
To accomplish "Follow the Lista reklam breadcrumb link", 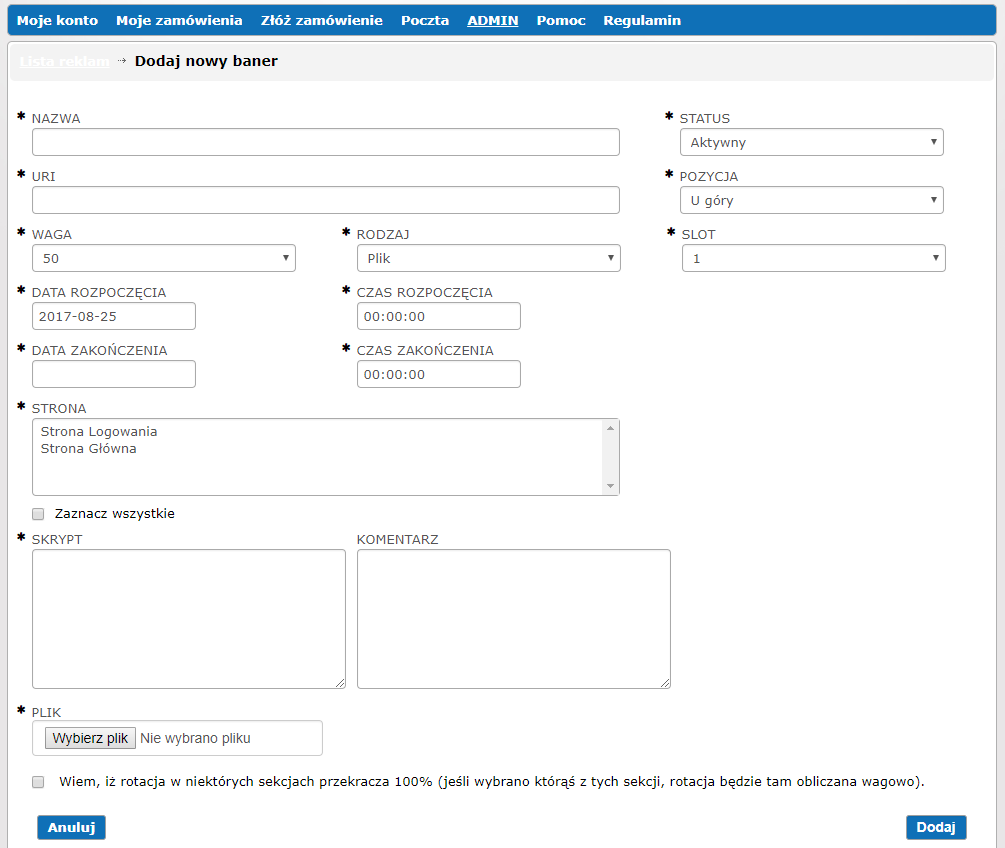I will click(64, 61).
